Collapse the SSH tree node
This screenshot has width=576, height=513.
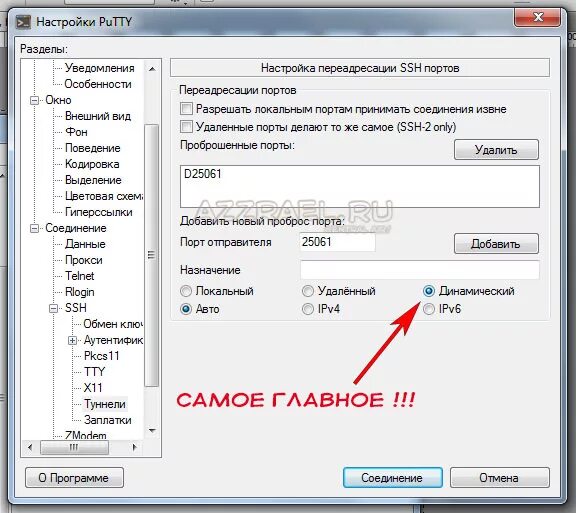[54, 308]
